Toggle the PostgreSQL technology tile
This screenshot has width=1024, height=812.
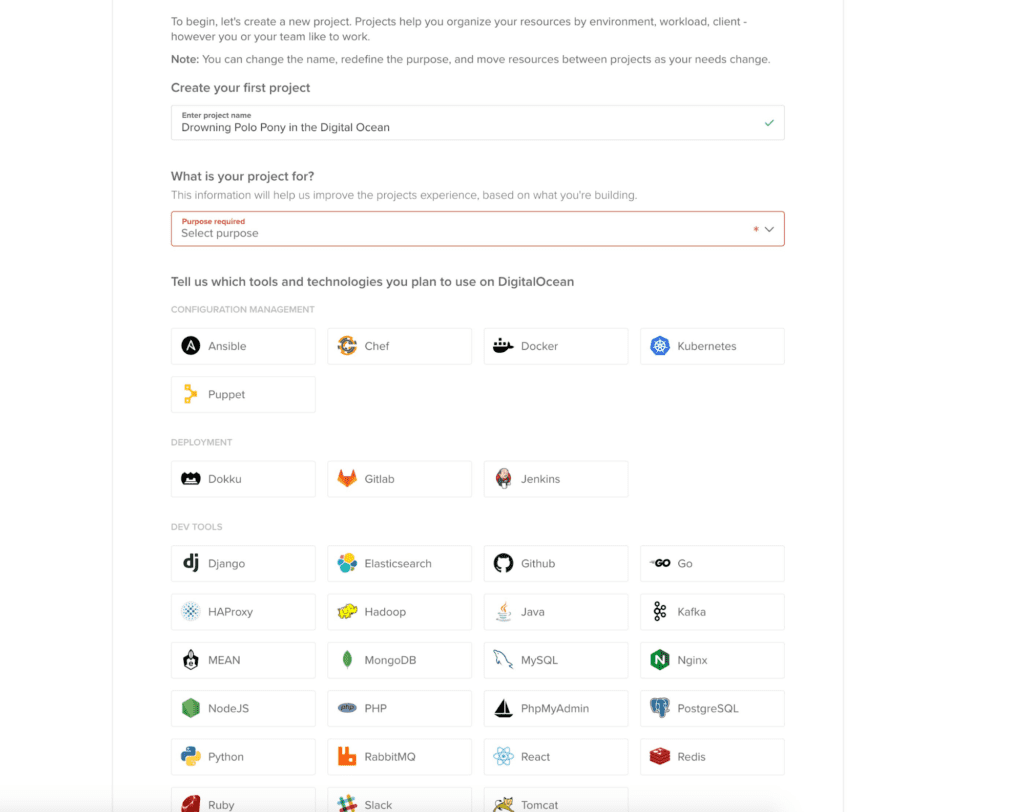(x=712, y=708)
